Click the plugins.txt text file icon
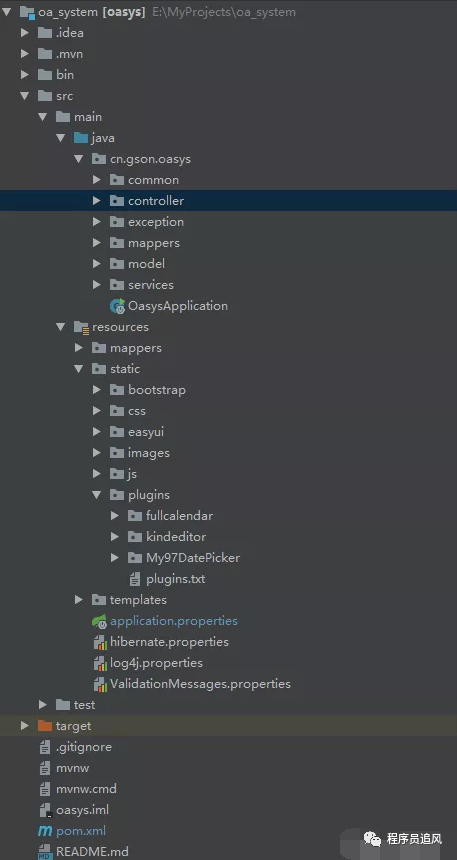This screenshot has height=860, width=457. tap(135, 579)
